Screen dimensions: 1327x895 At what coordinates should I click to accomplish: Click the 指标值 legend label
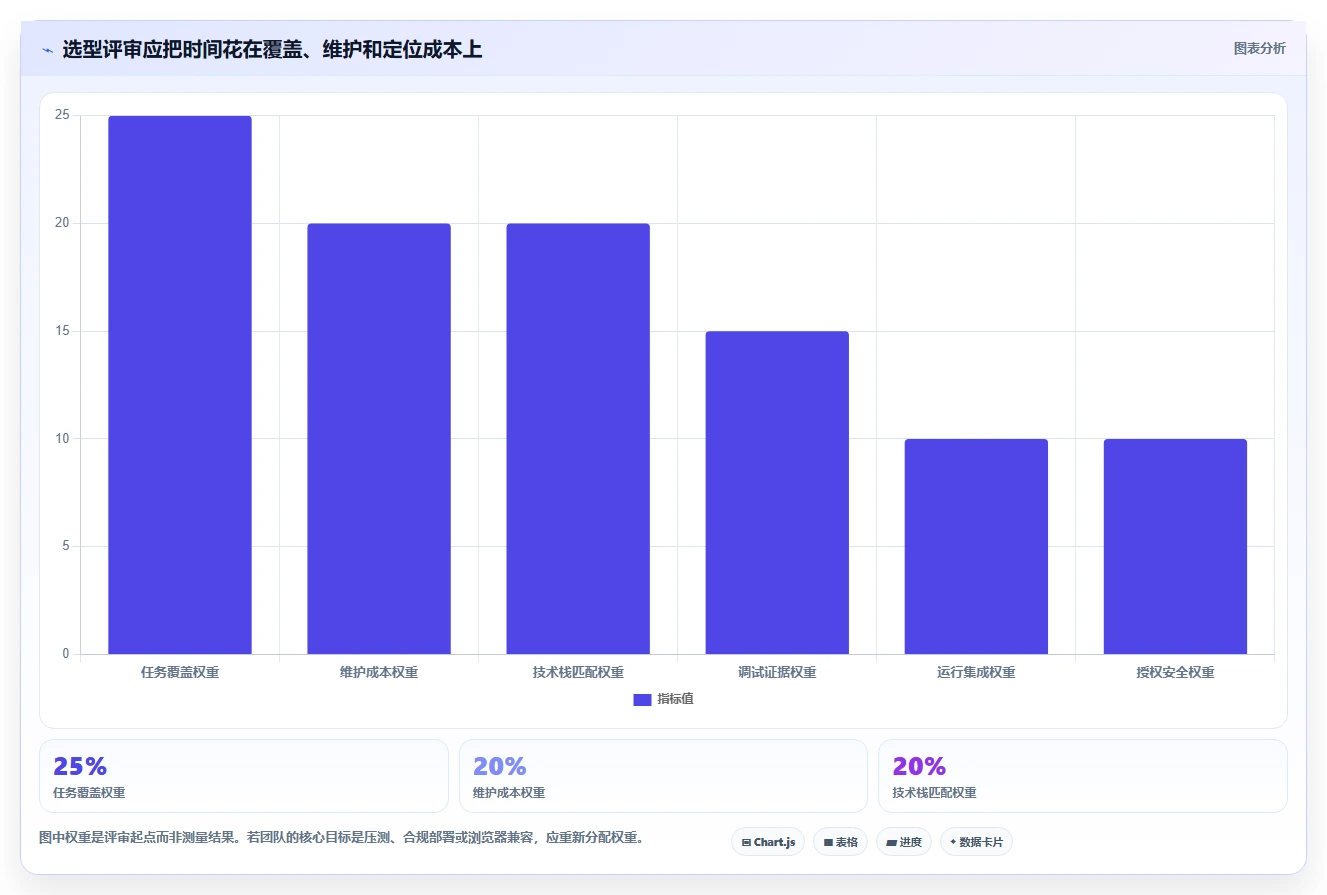(675, 699)
